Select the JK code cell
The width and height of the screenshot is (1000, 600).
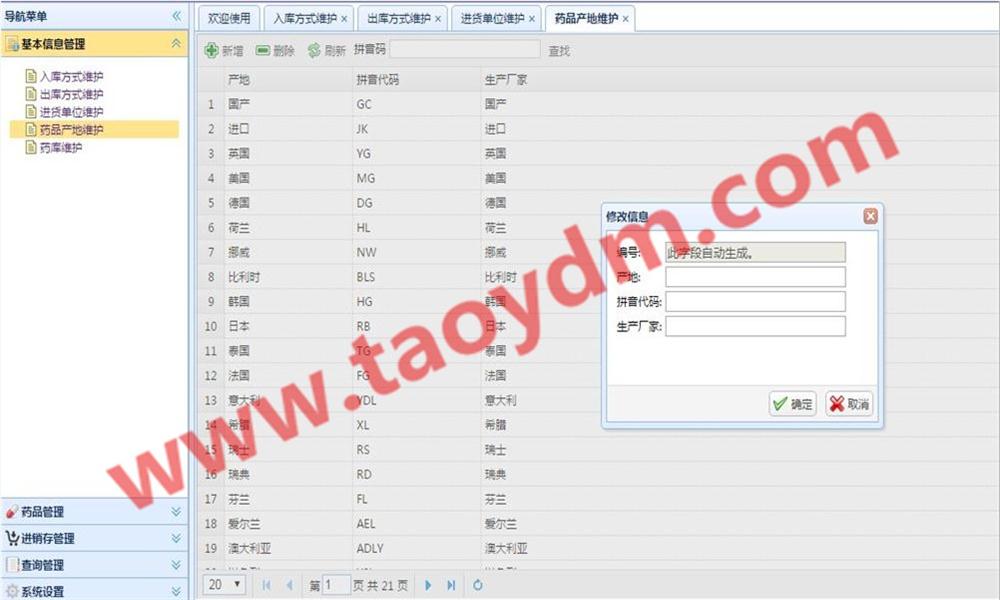click(x=416, y=129)
